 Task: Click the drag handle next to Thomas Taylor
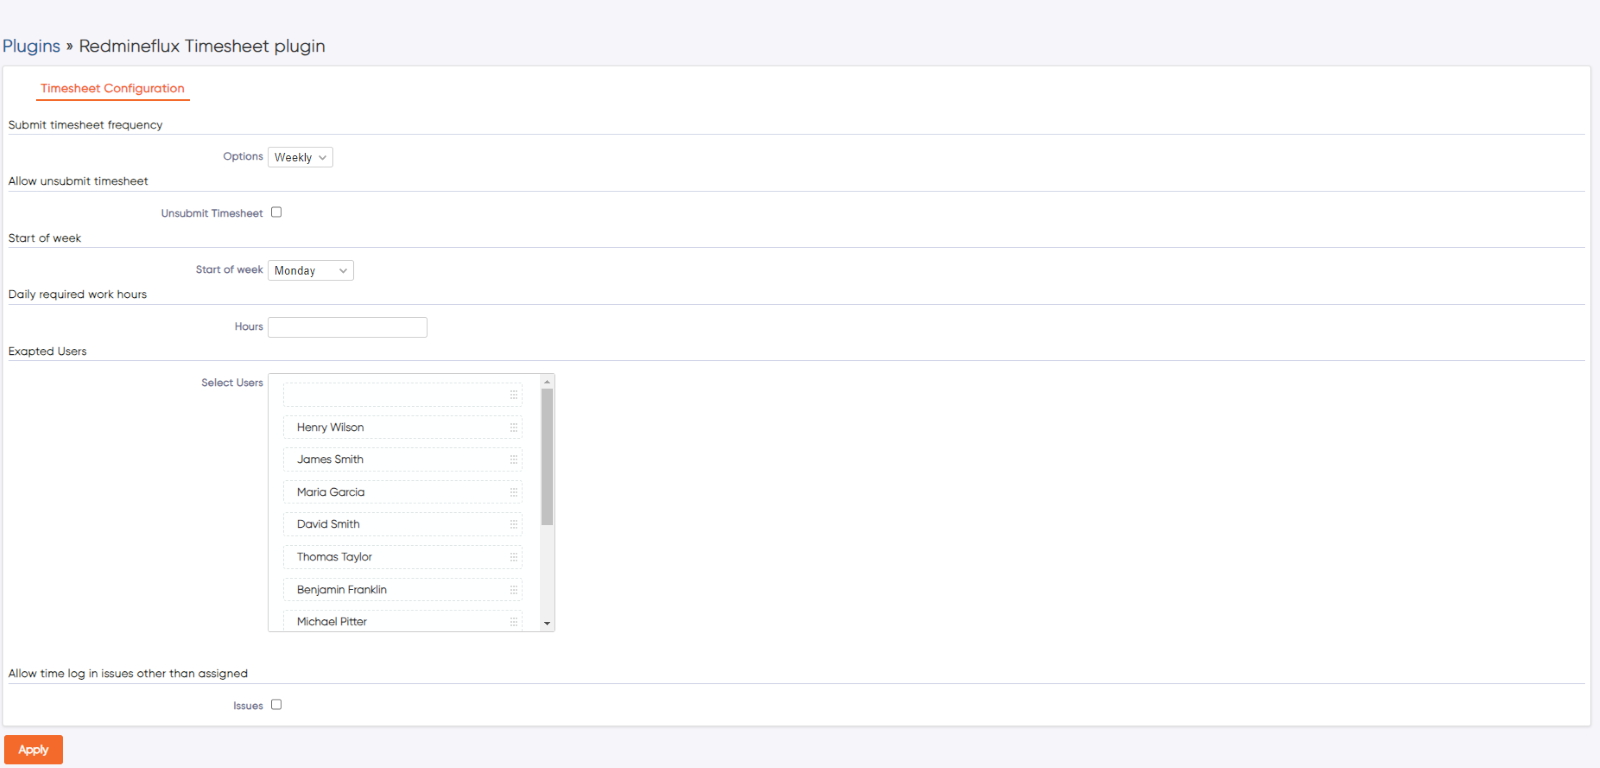(x=512, y=557)
